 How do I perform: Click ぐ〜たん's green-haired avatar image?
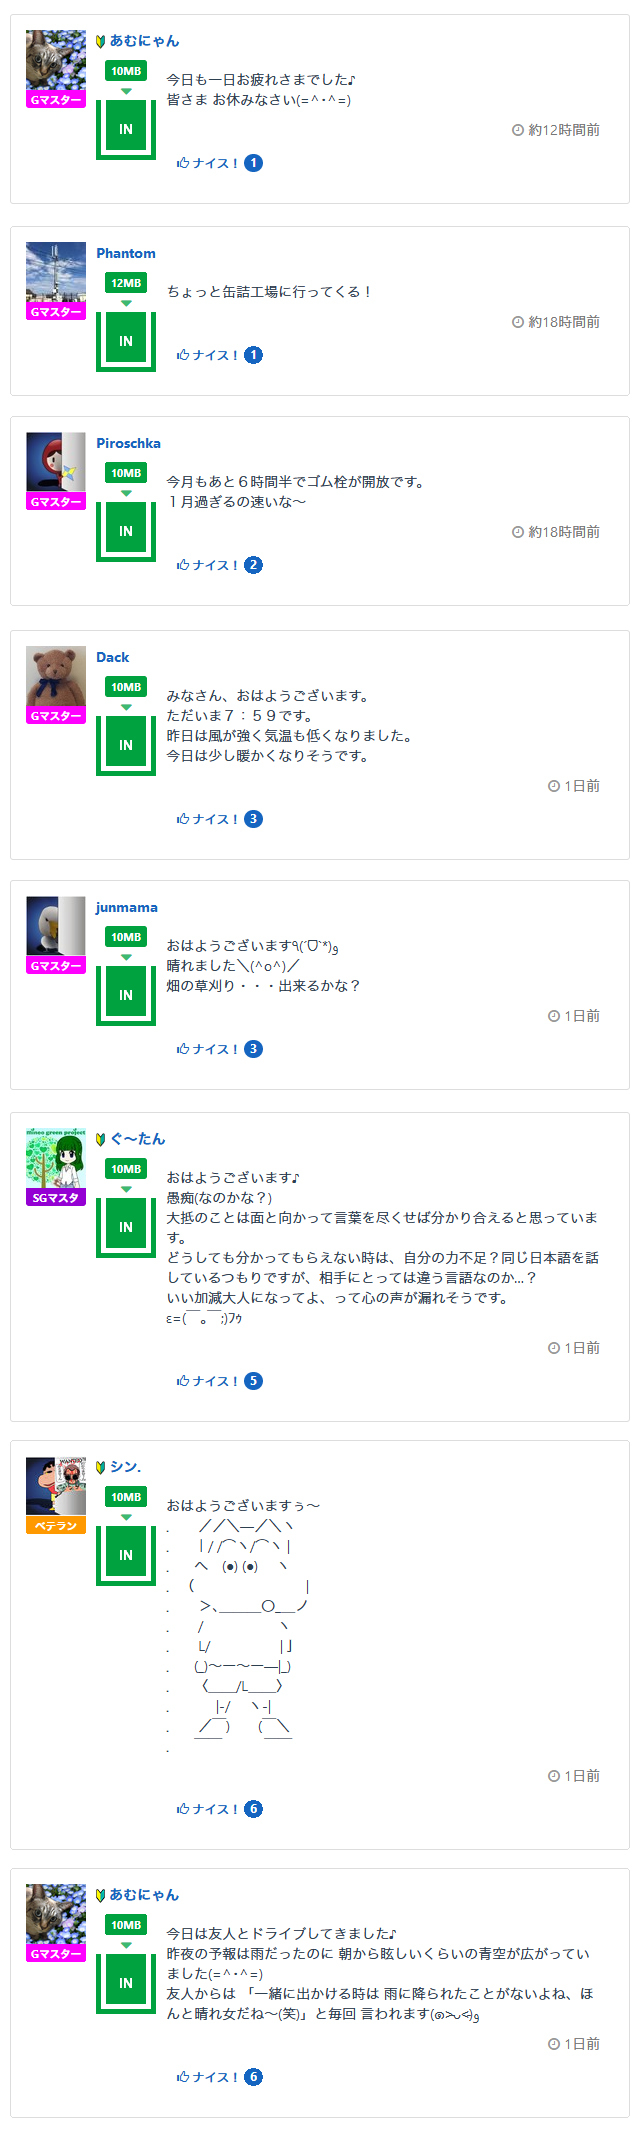pyautogui.click(x=56, y=1158)
